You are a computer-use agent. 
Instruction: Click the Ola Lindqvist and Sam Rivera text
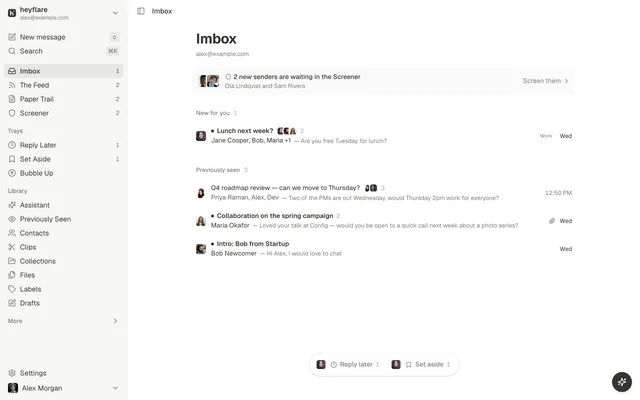265,86
